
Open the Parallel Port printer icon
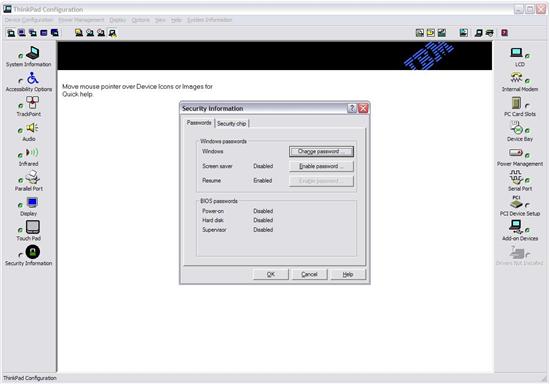click(x=33, y=177)
